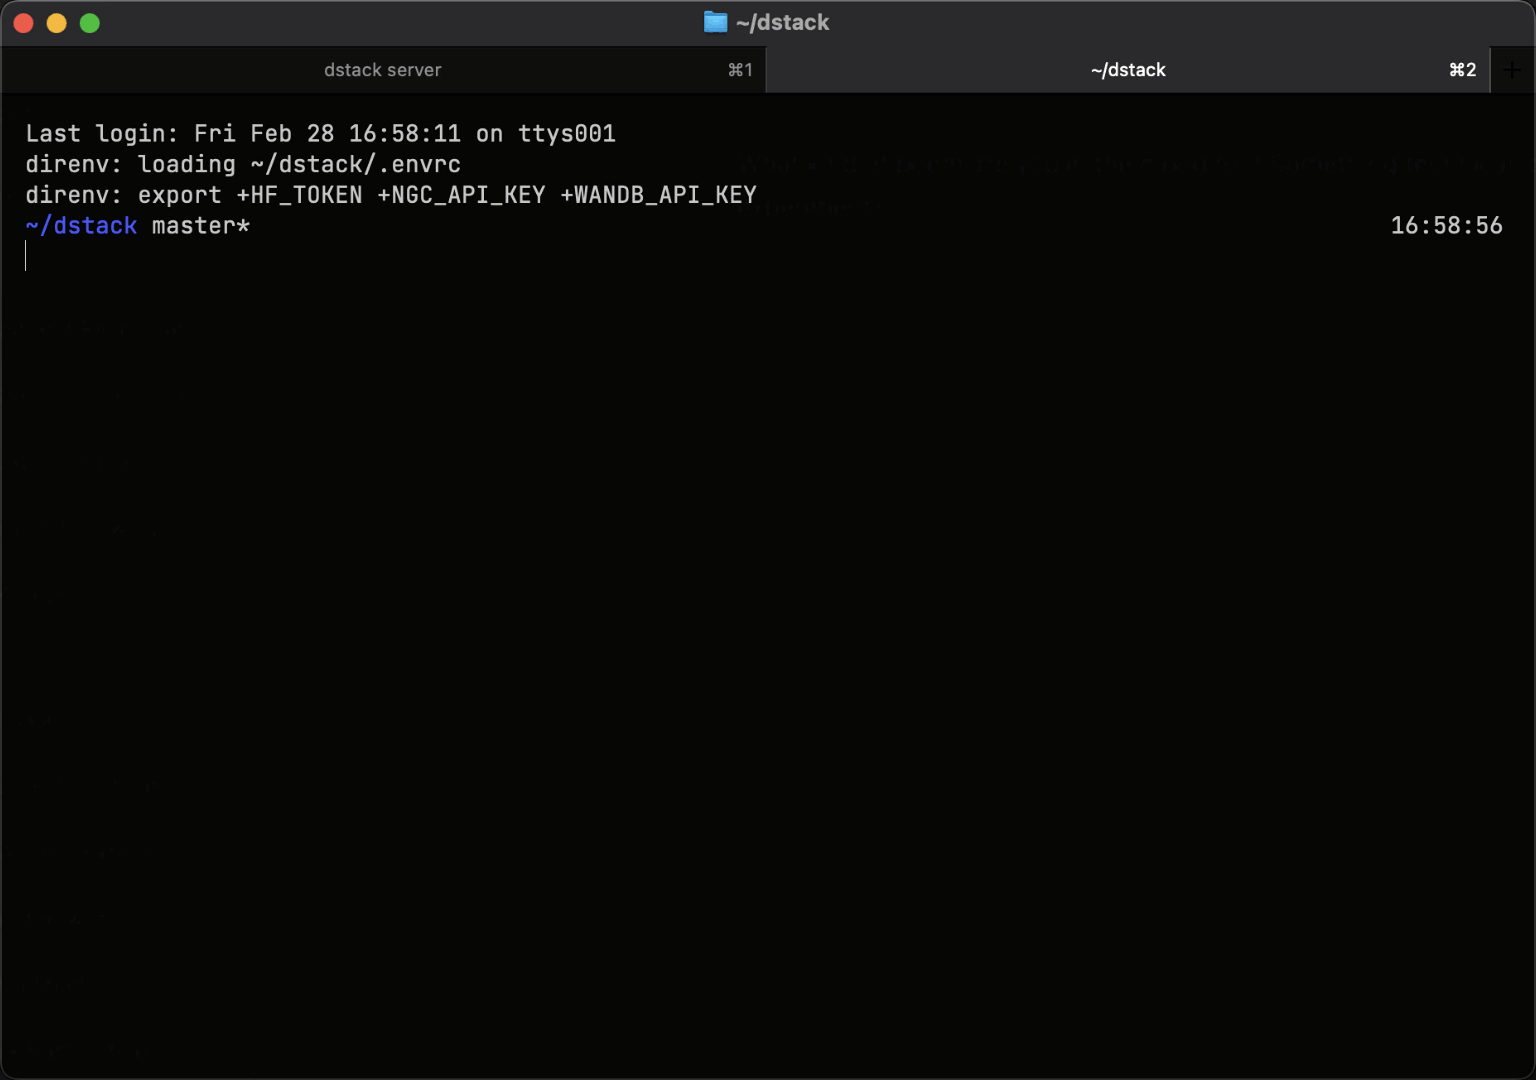
Task: Place cursor at the prompt input line
Action: [768, 257]
